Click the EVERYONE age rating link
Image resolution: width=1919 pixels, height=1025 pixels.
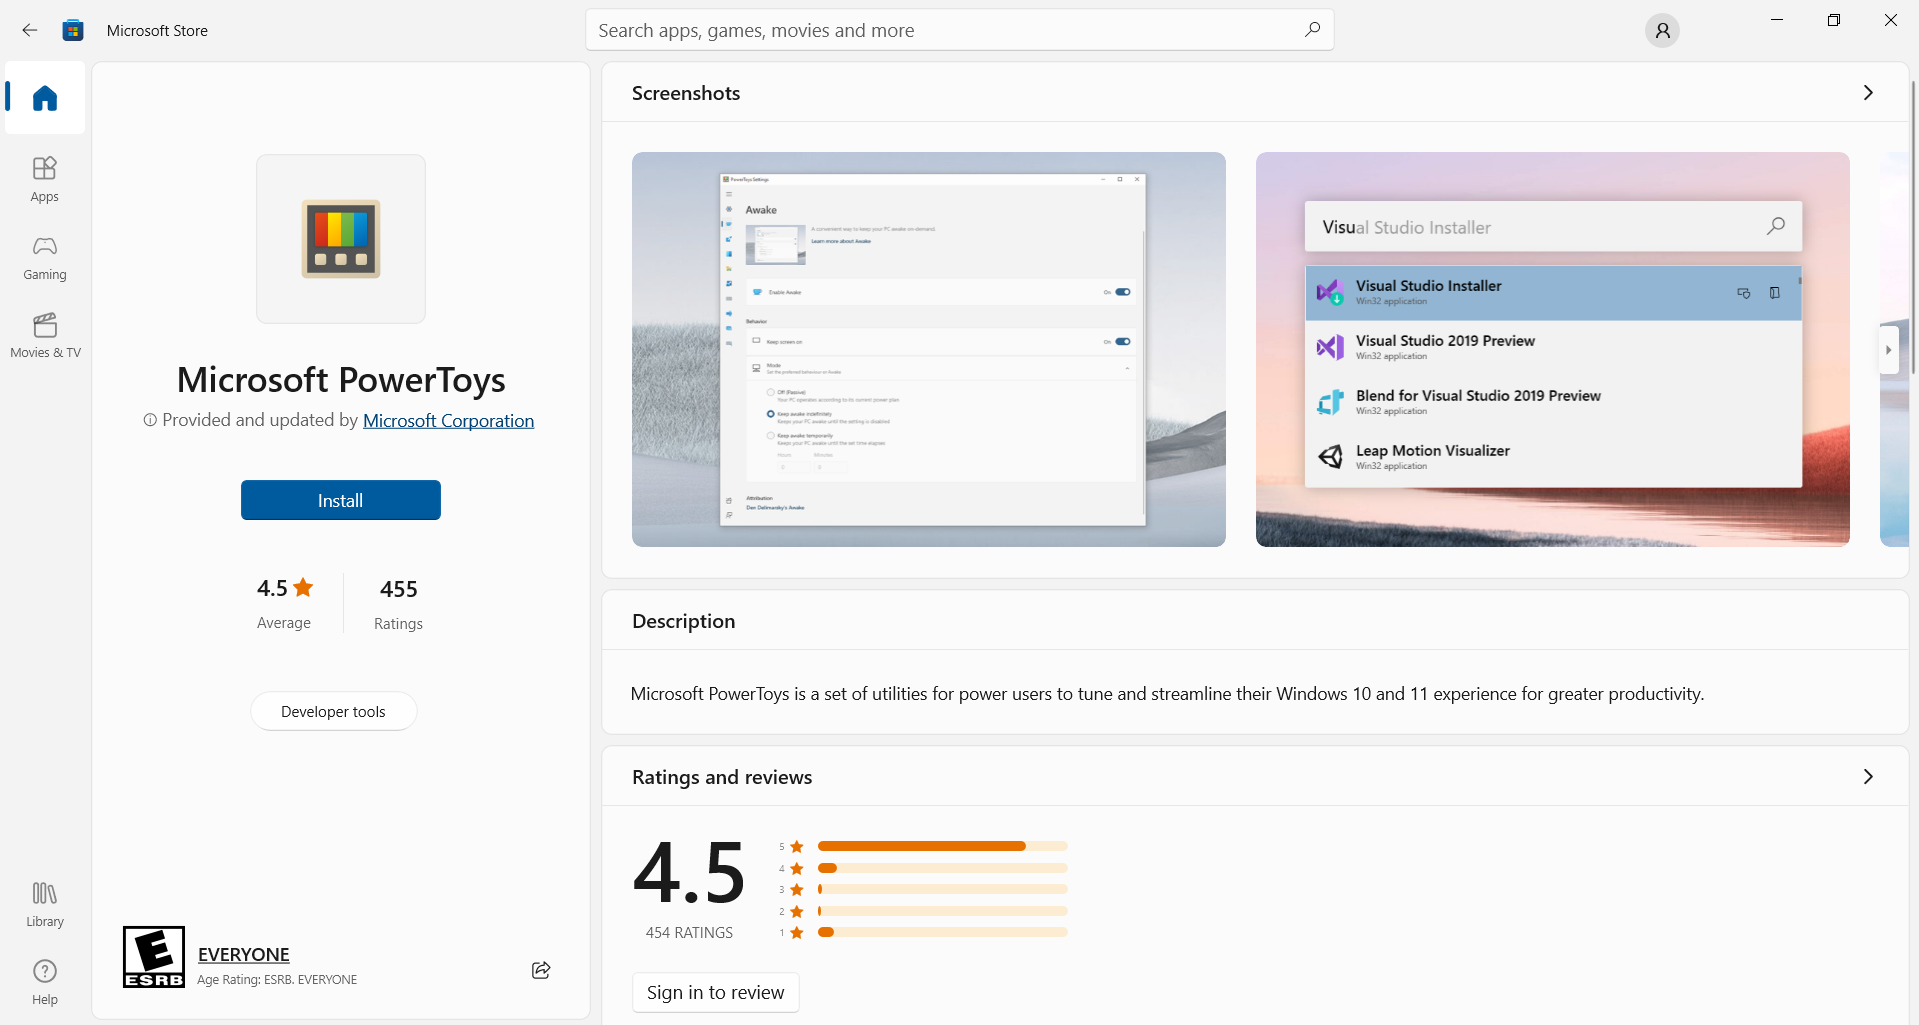tap(244, 954)
